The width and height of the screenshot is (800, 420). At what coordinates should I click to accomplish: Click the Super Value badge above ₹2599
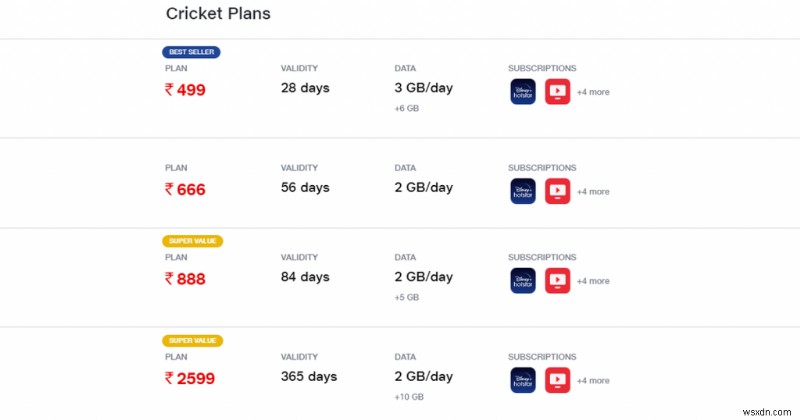click(x=192, y=340)
